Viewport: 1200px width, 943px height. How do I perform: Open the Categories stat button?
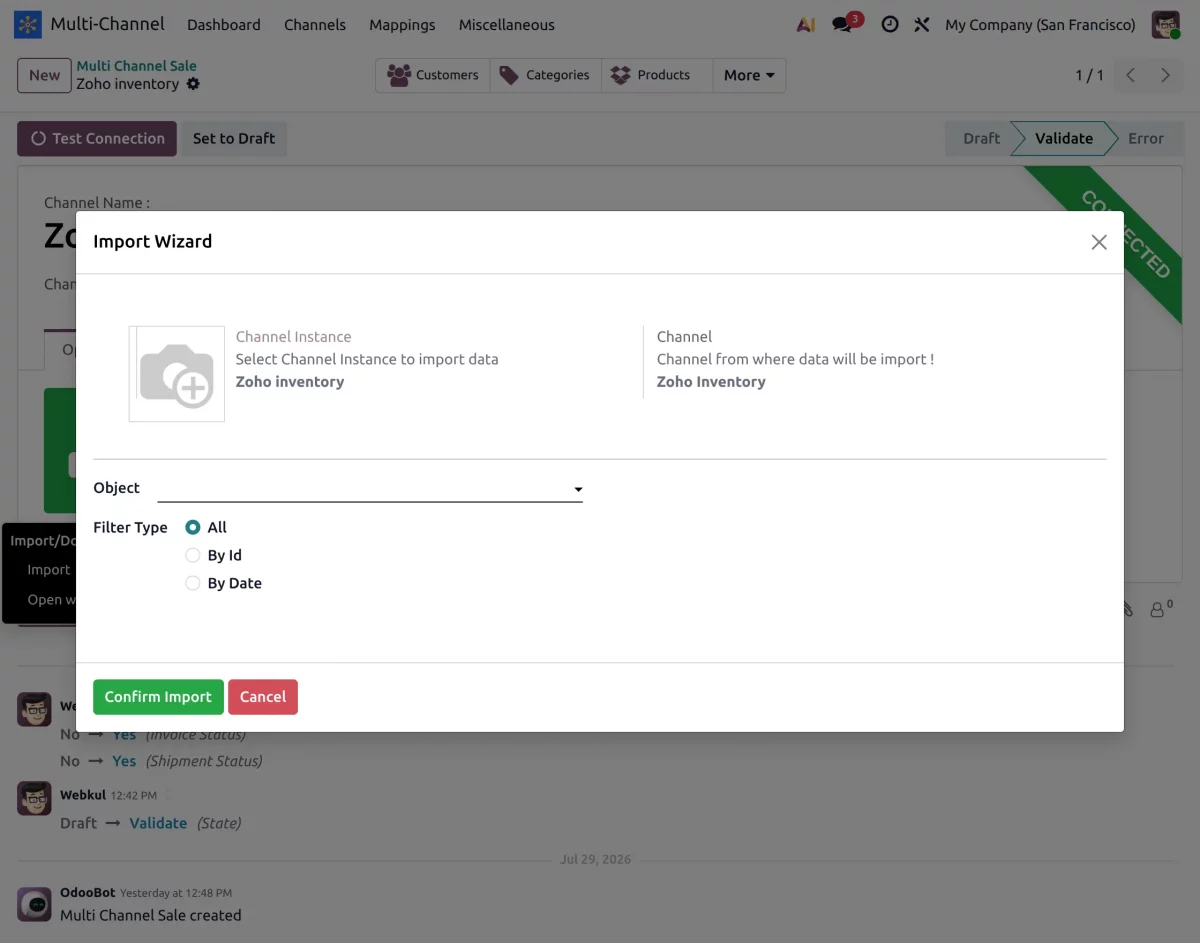(x=545, y=75)
